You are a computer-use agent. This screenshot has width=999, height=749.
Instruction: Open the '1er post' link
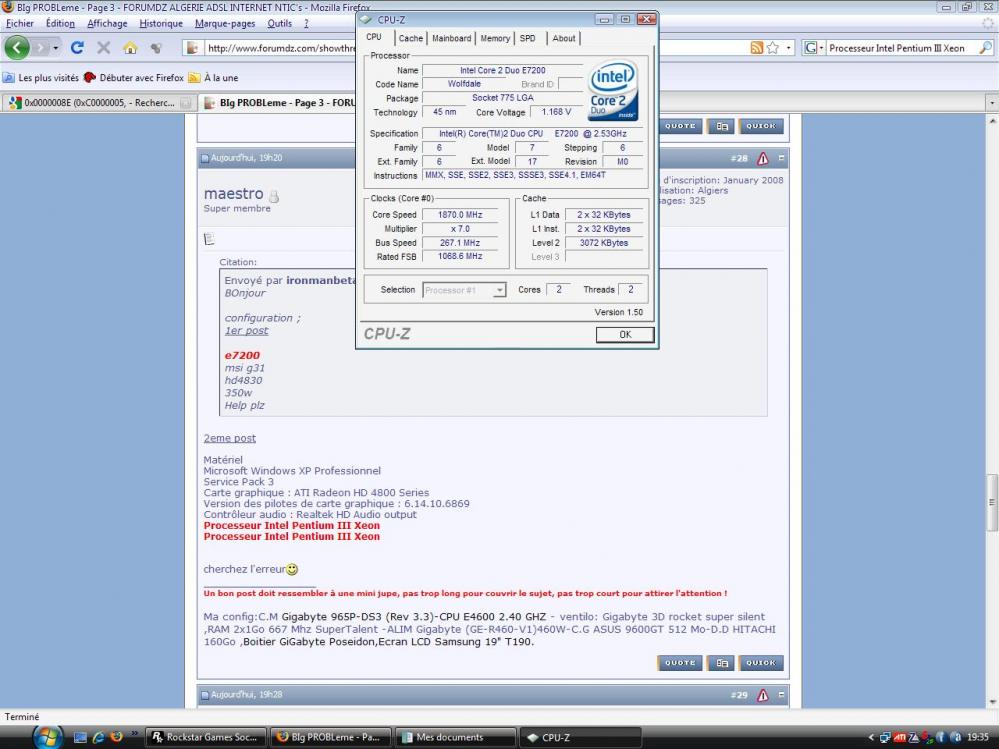[247, 331]
